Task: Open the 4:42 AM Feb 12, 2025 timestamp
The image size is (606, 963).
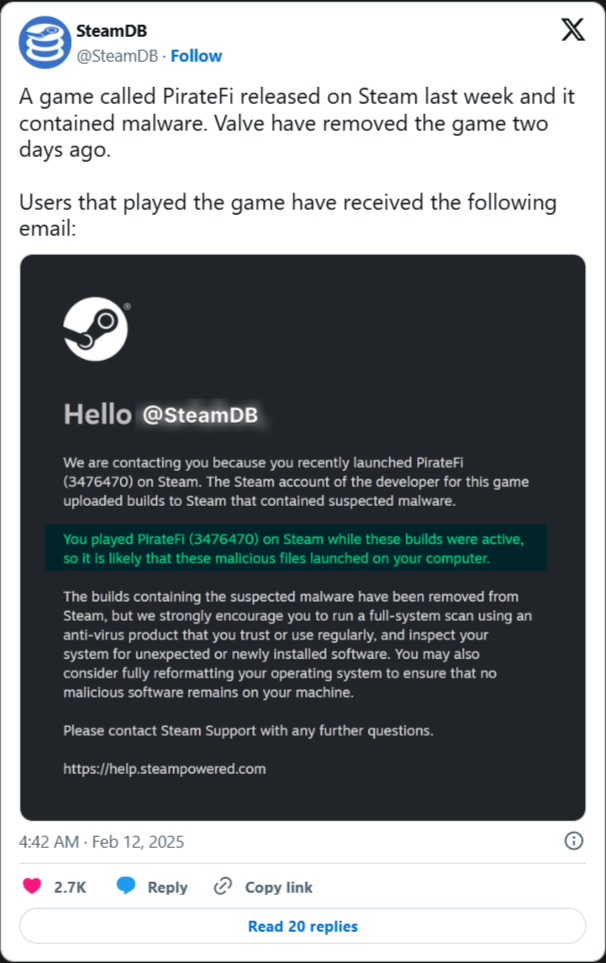Action: coord(101,841)
